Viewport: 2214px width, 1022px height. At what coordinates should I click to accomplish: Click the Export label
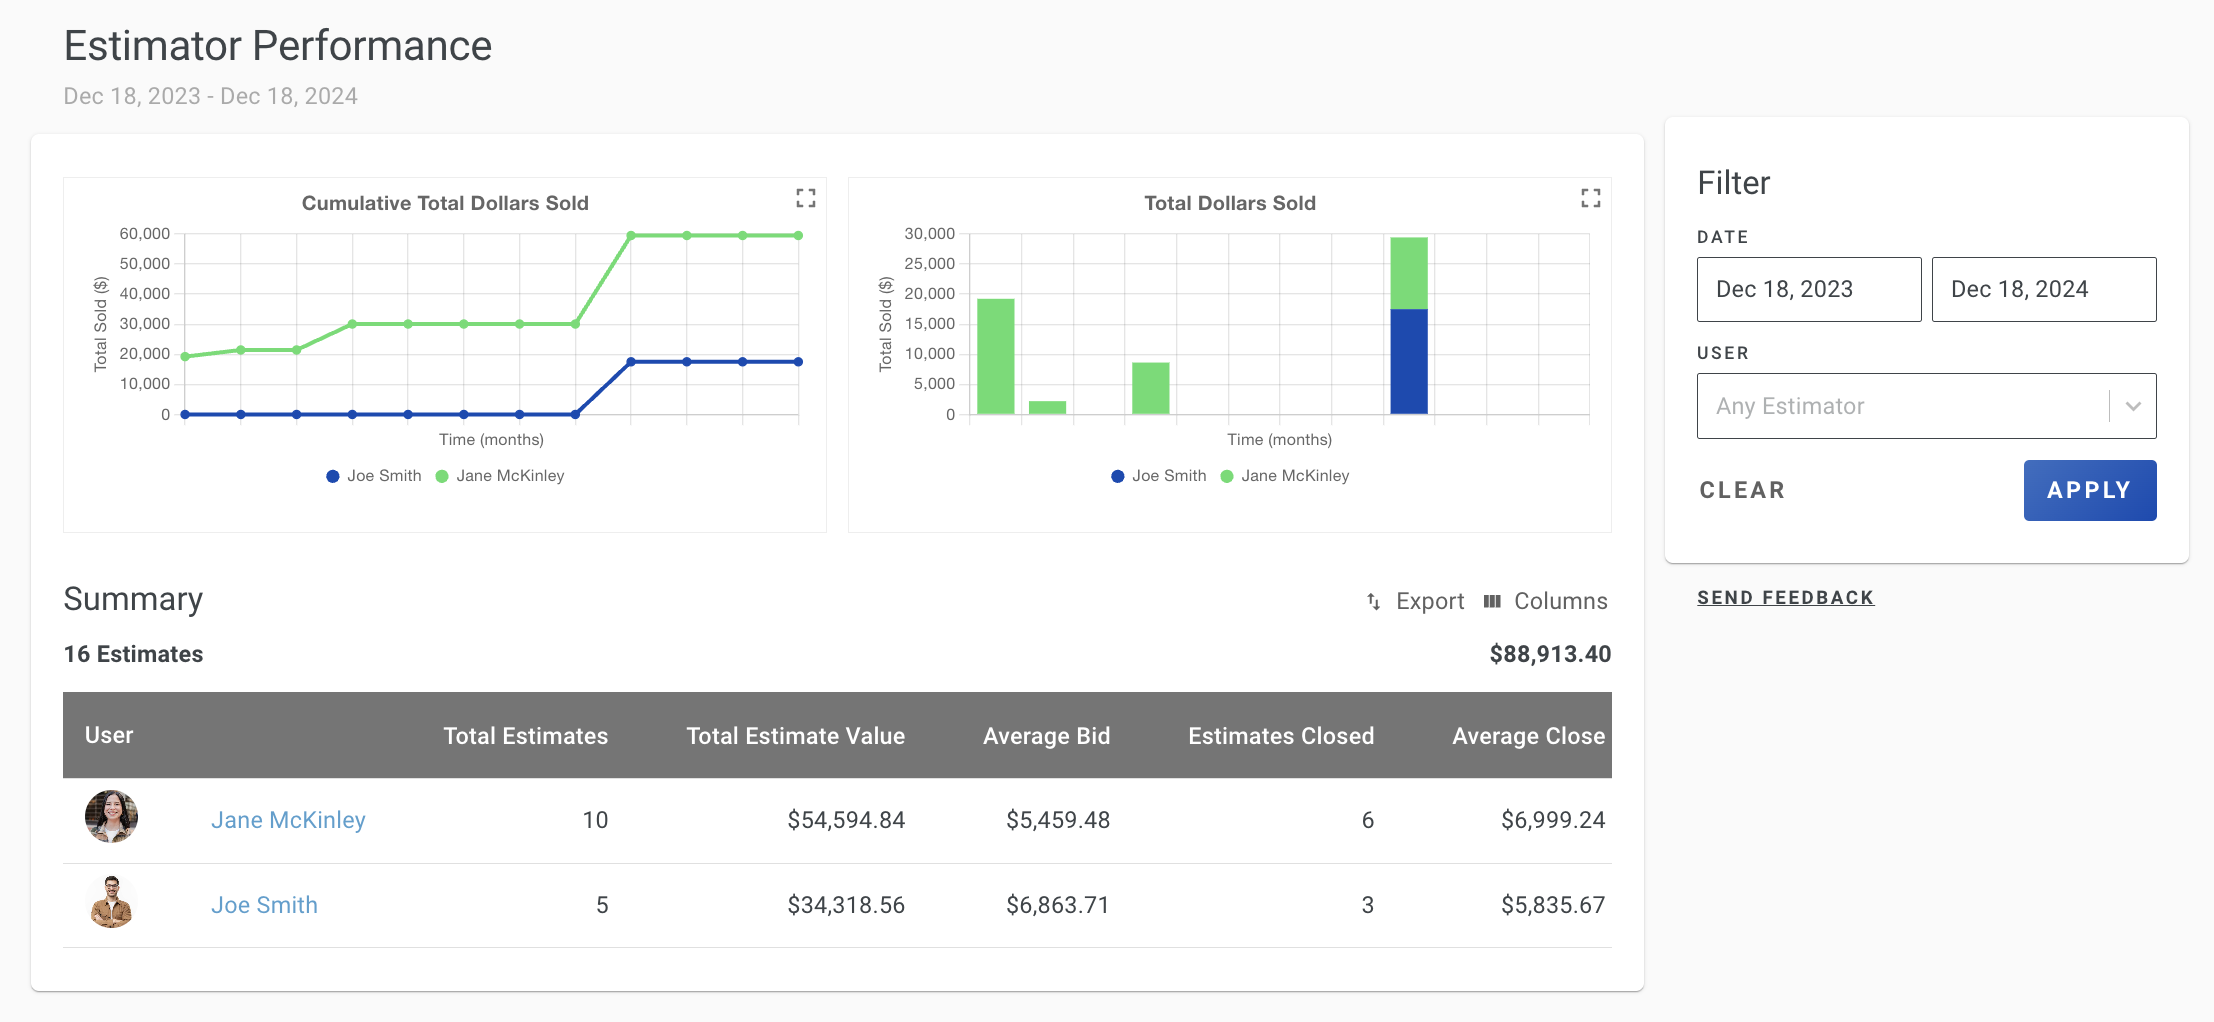click(1430, 601)
